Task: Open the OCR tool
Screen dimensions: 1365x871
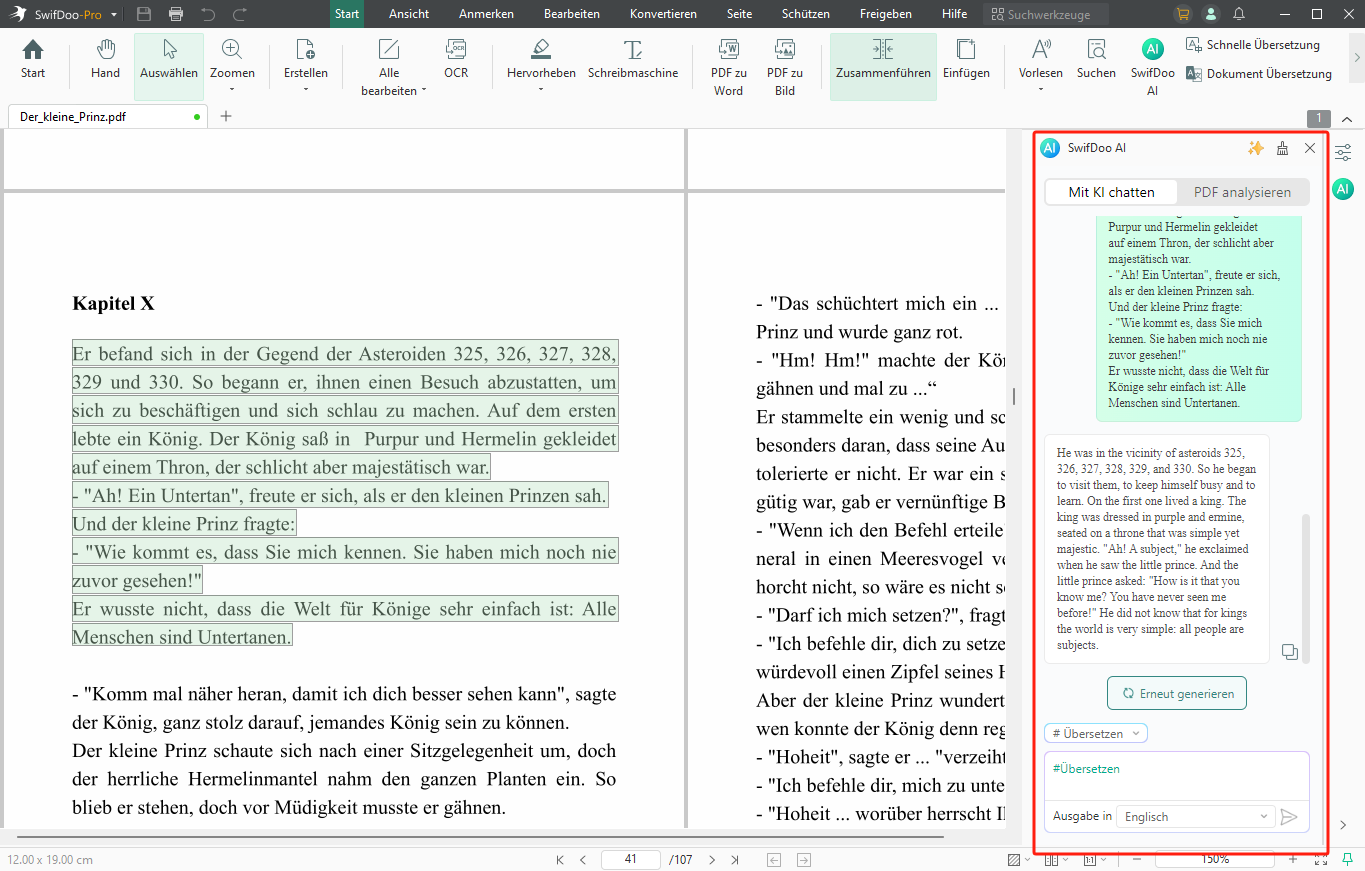Action: tap(456, 60)
